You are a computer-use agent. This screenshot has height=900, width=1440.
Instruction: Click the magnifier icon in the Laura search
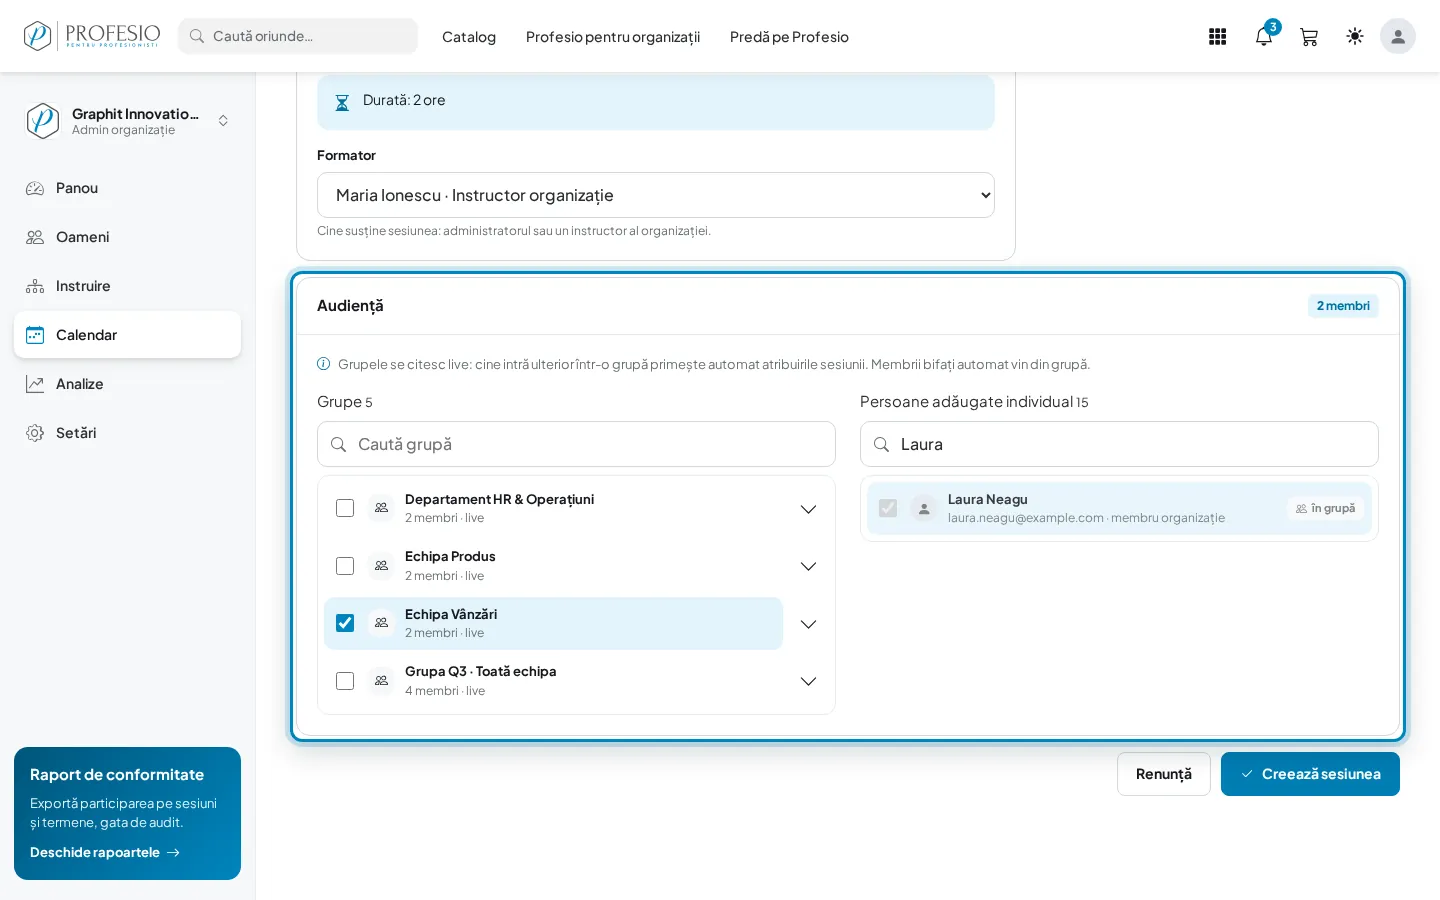[x=881, y=445]
